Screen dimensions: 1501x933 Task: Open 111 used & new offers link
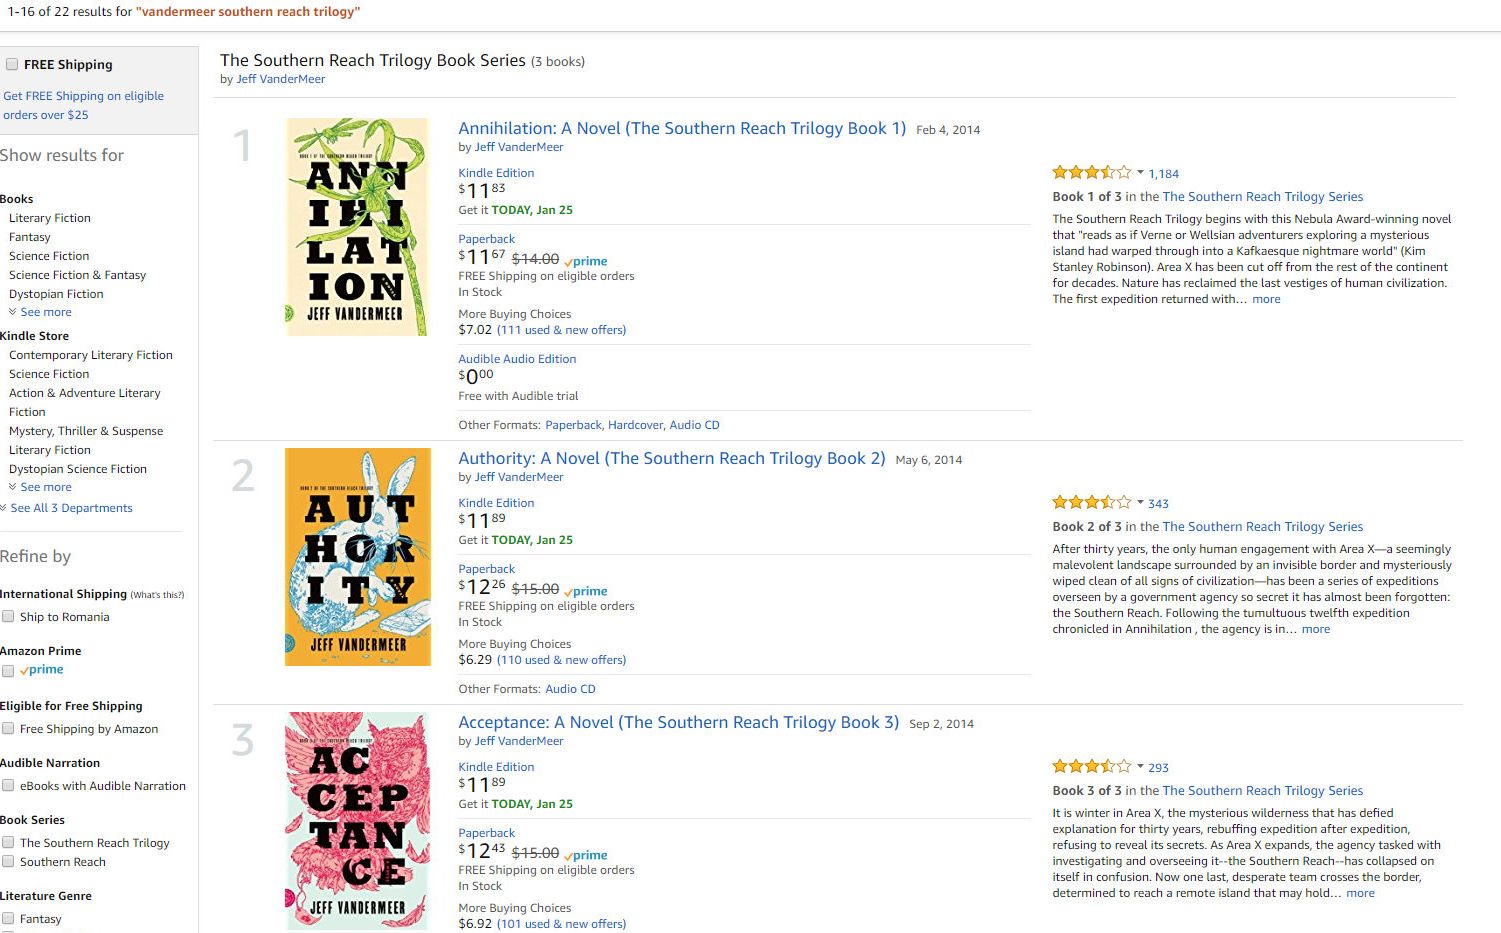click(x=561, y=330)
